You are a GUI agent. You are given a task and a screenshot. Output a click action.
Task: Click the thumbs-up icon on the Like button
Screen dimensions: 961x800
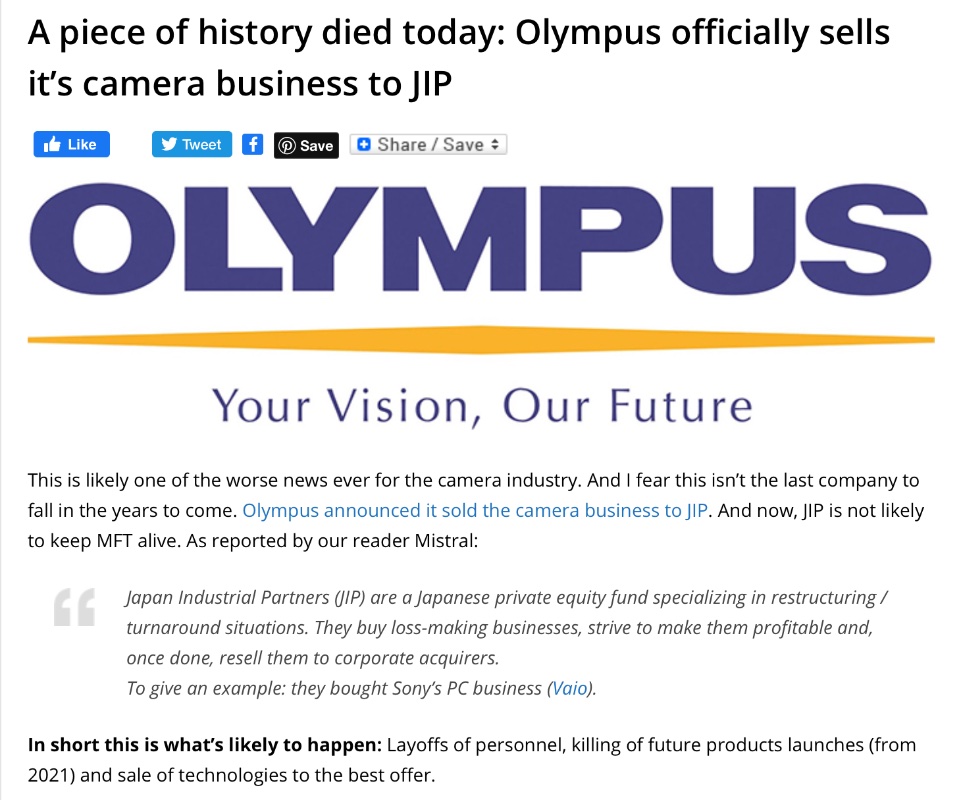click(51, 145)
